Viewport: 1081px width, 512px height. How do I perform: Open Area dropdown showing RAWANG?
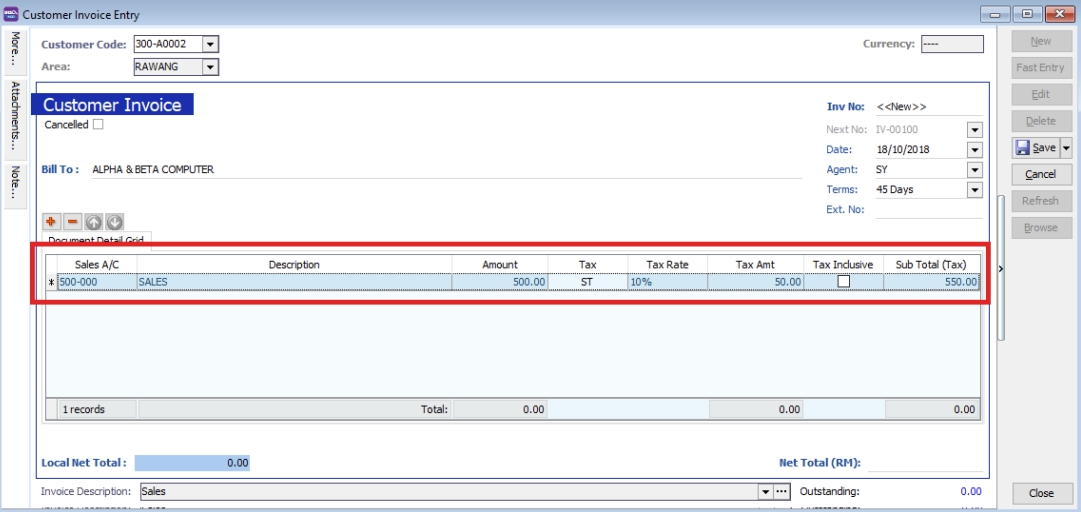(x=210, y=67)
